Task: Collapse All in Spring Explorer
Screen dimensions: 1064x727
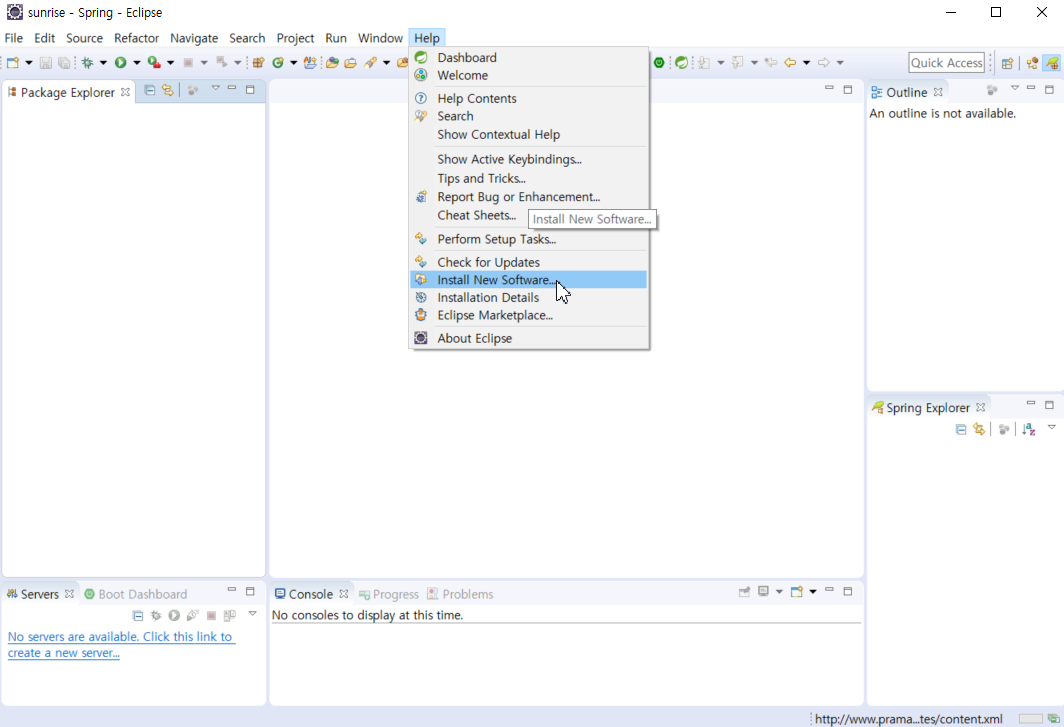Action: coord(961,429)
